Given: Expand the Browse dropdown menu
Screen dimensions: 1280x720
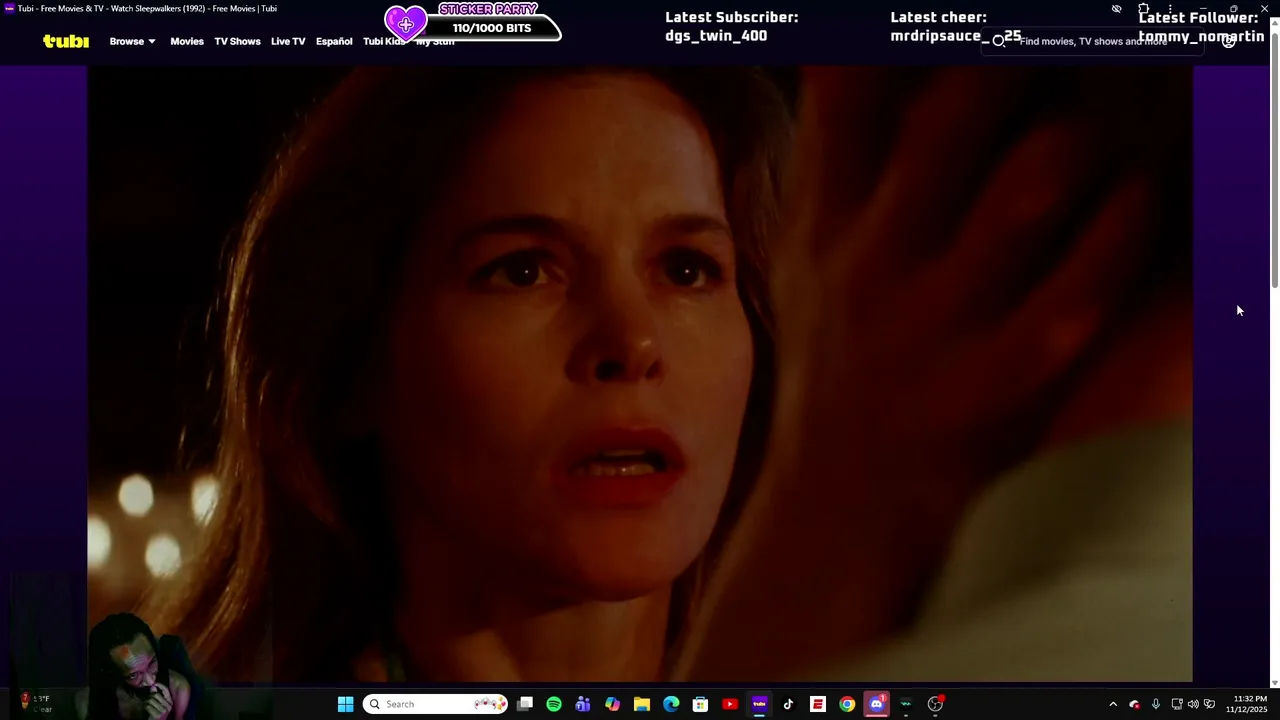Looking at the screenshot, I should pyautogui.click(x=132, y=41).
